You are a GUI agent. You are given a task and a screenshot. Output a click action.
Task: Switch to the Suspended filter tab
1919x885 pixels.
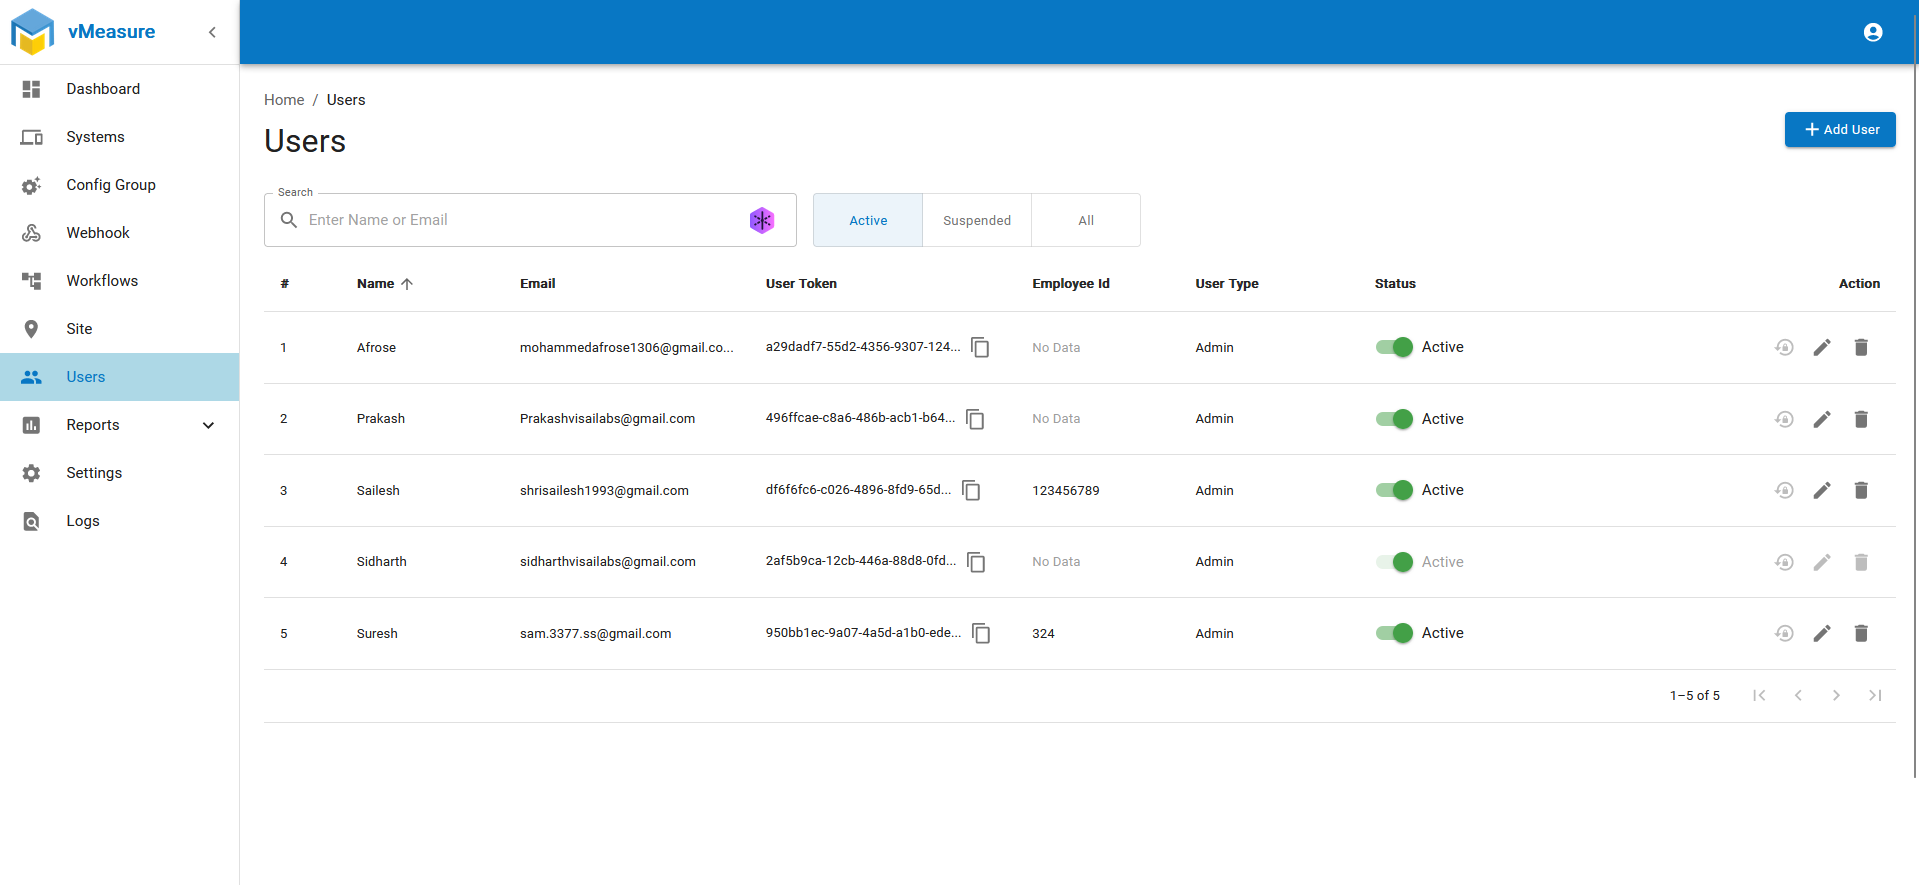[976, 220]
